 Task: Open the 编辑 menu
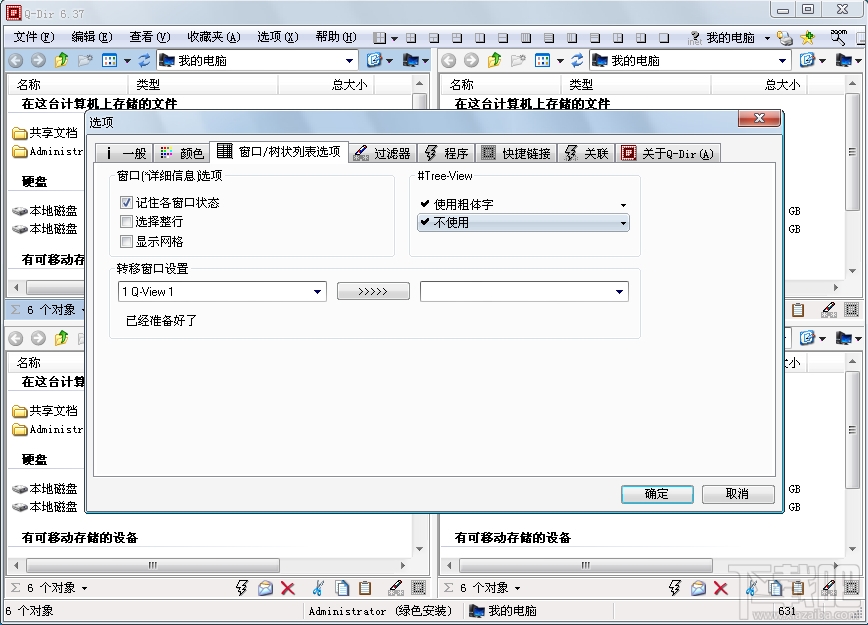[x=92, y=37]
